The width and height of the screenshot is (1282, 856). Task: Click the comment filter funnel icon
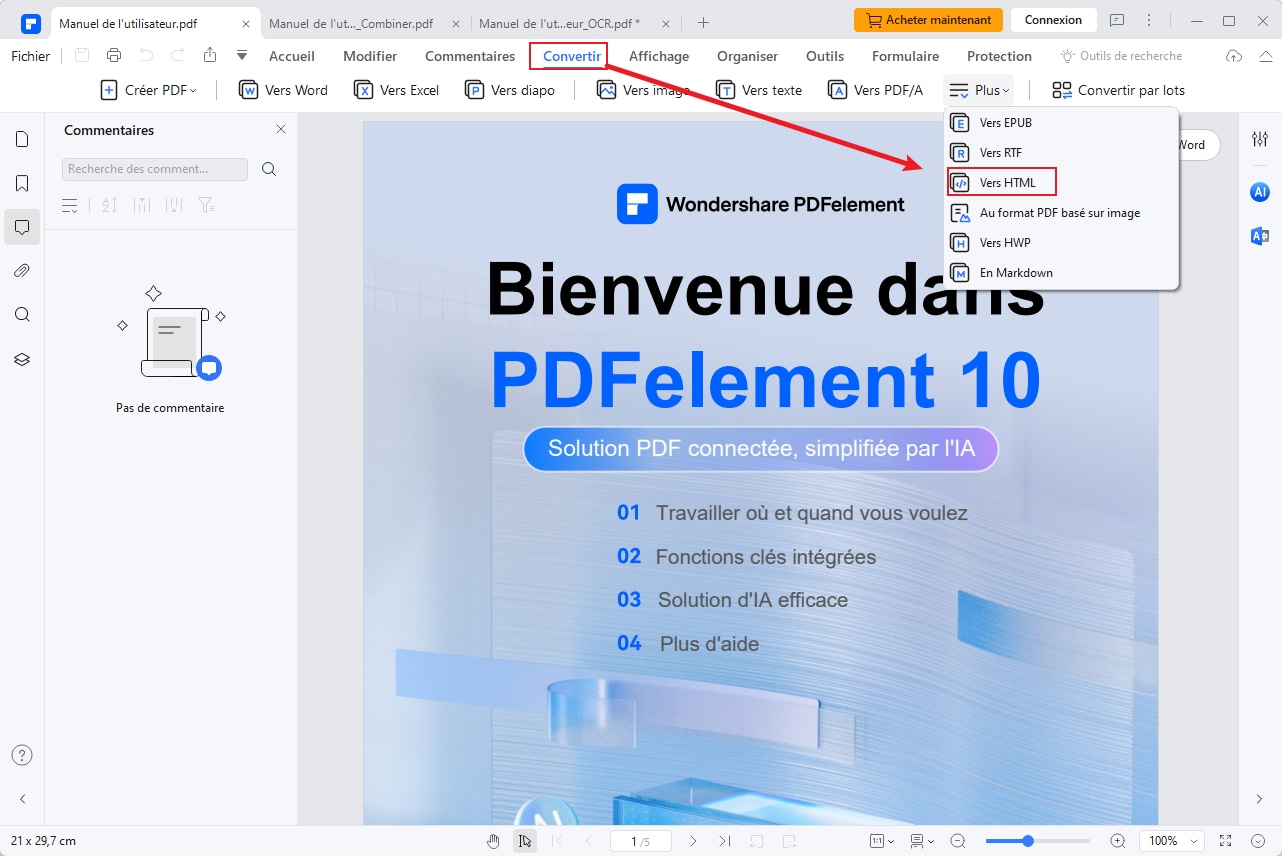[206, 205]
